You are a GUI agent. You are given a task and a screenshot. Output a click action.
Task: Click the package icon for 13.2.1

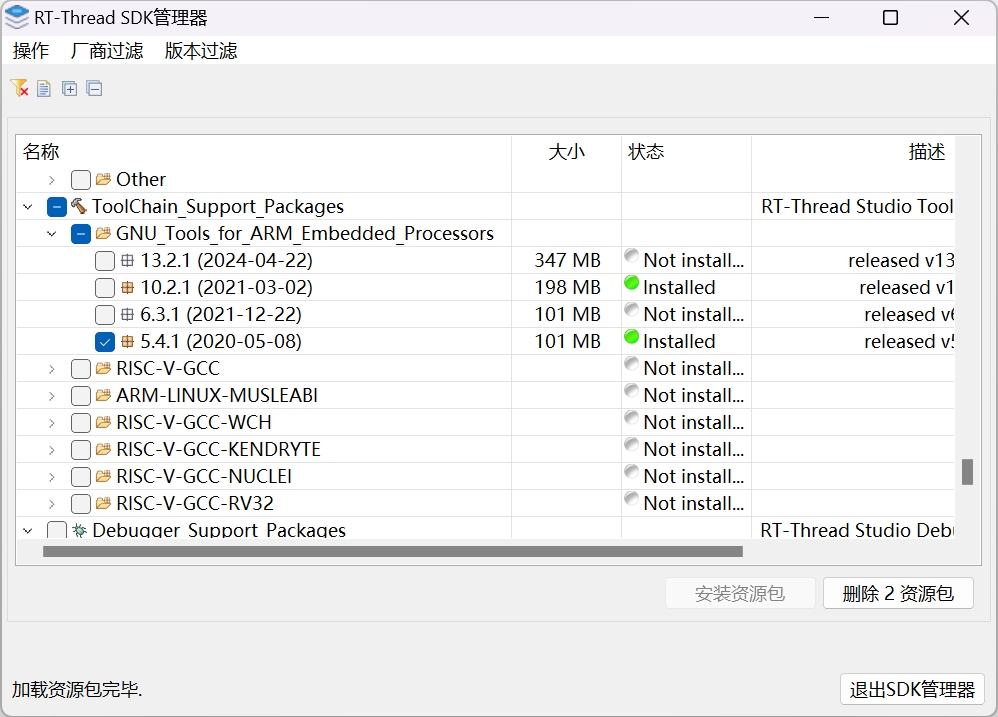pyautogui.click(x=127, y=260)
